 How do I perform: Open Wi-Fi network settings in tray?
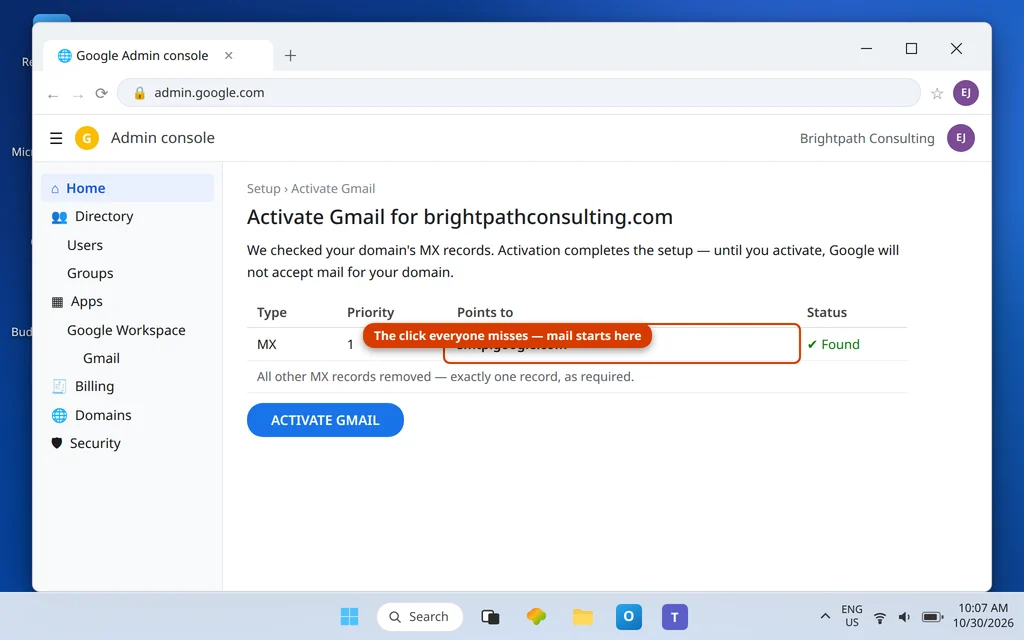[x=880, y=617]
